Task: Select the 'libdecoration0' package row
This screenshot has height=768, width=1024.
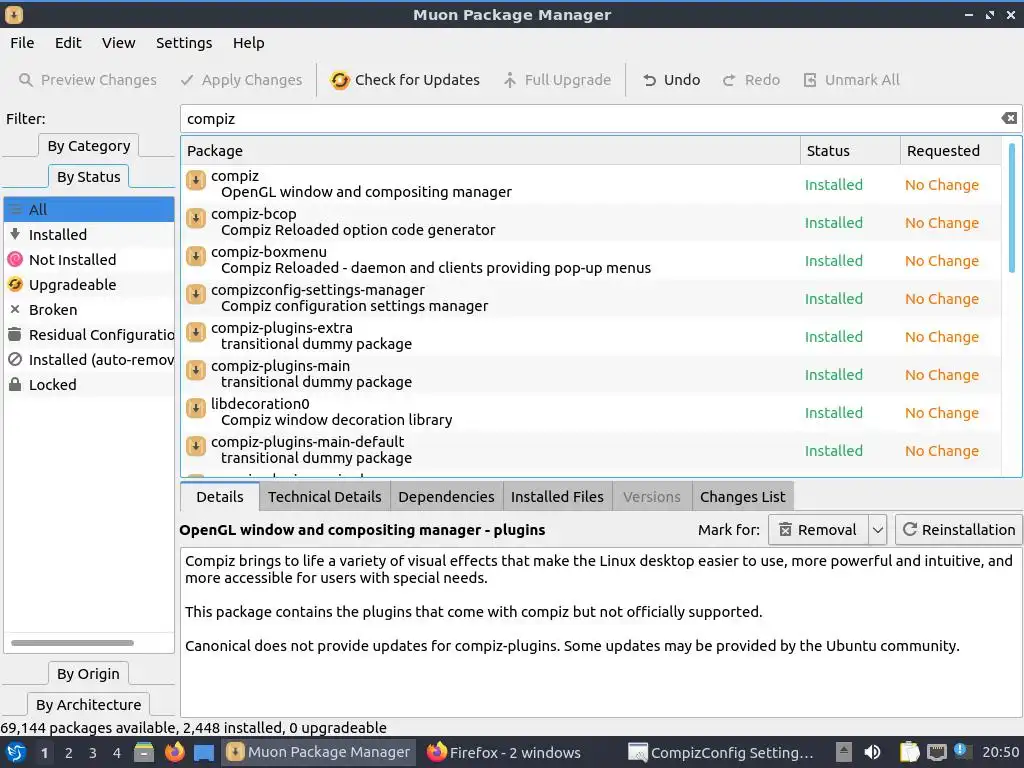Action: click(591, 411)
